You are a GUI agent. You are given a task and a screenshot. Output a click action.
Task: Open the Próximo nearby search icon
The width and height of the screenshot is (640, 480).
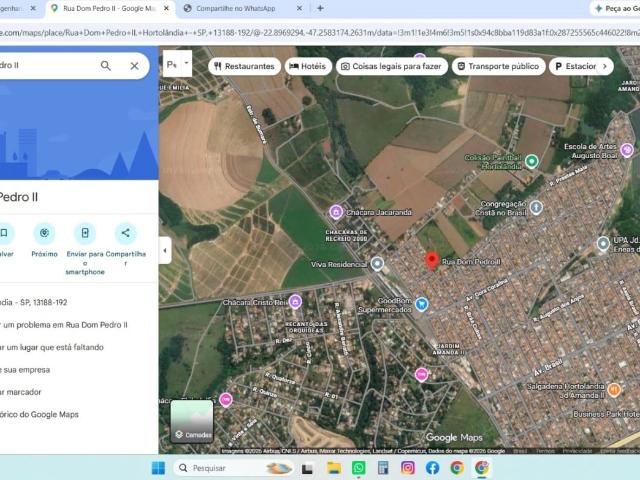tap(44, 233)
